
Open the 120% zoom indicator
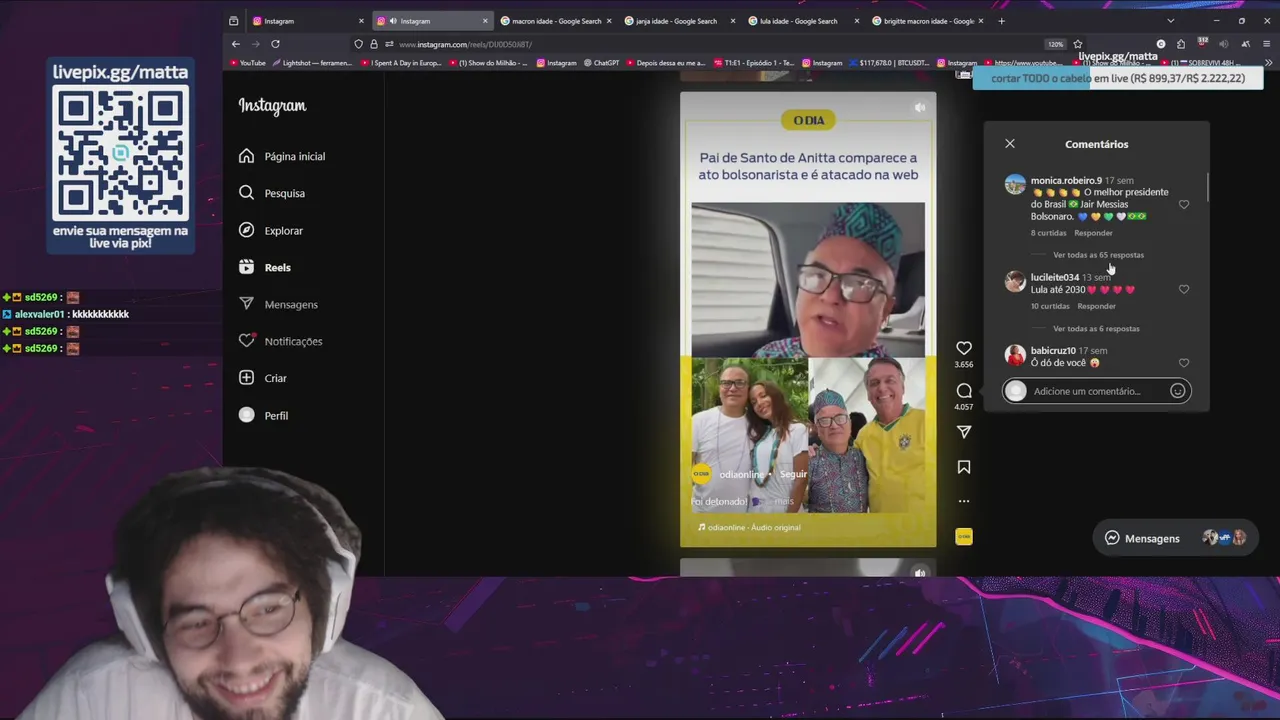click(x=1056, y=44)
